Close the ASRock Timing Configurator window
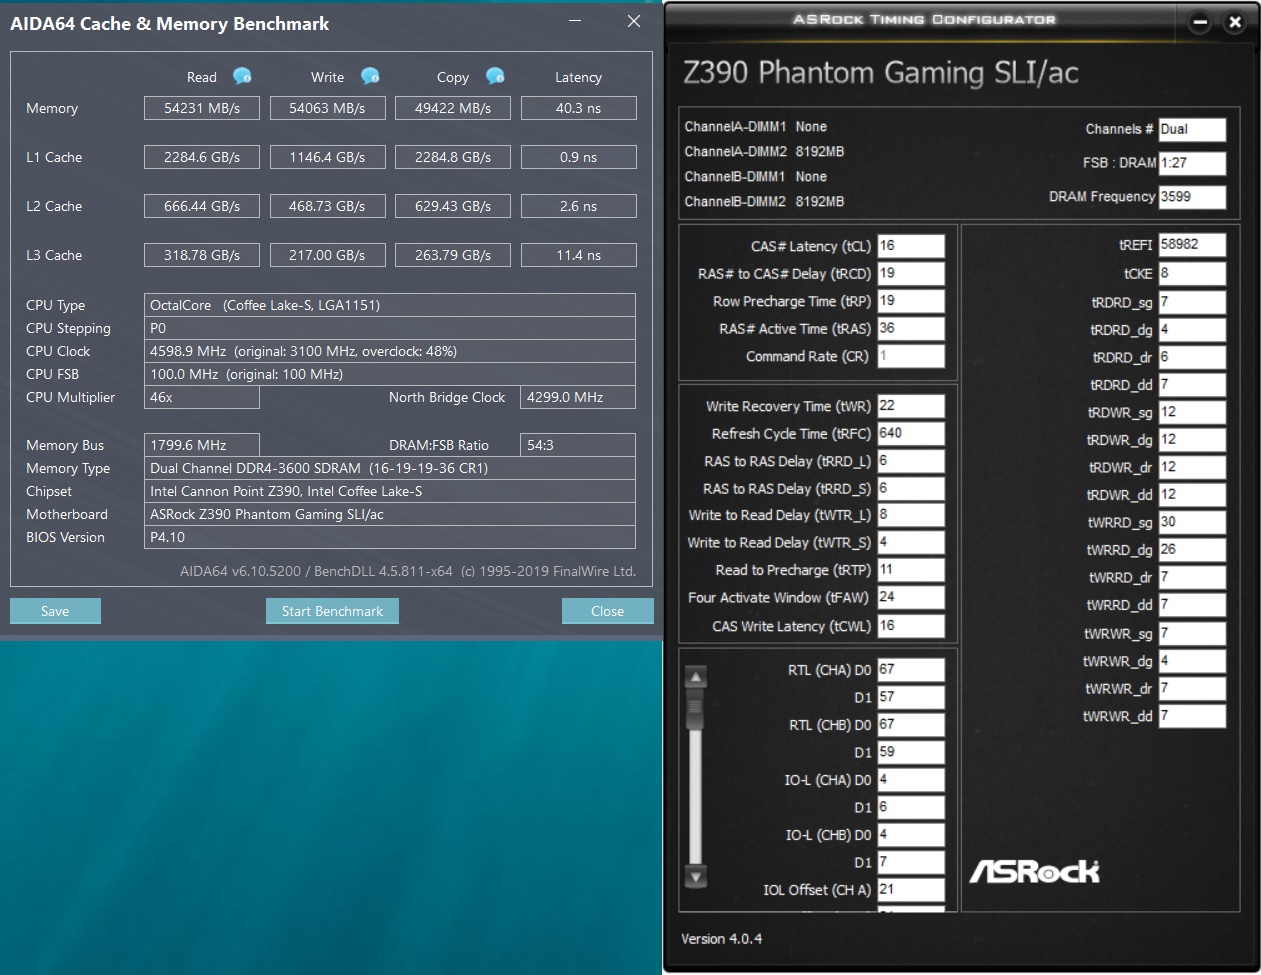The height and width of the screenshot is (975, 1261). (x=1235, y=22)
